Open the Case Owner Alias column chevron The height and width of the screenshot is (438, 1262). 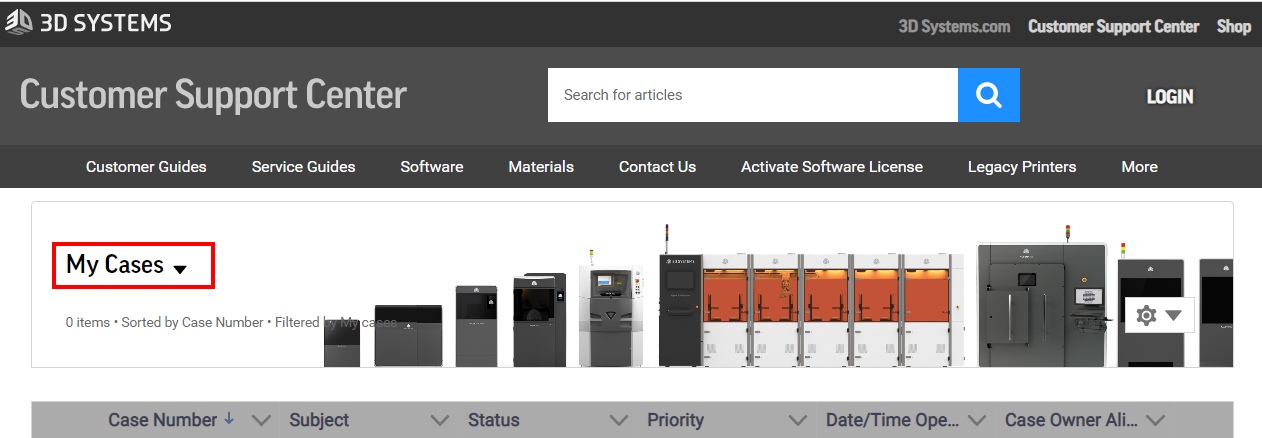(x=1155, y=420)
